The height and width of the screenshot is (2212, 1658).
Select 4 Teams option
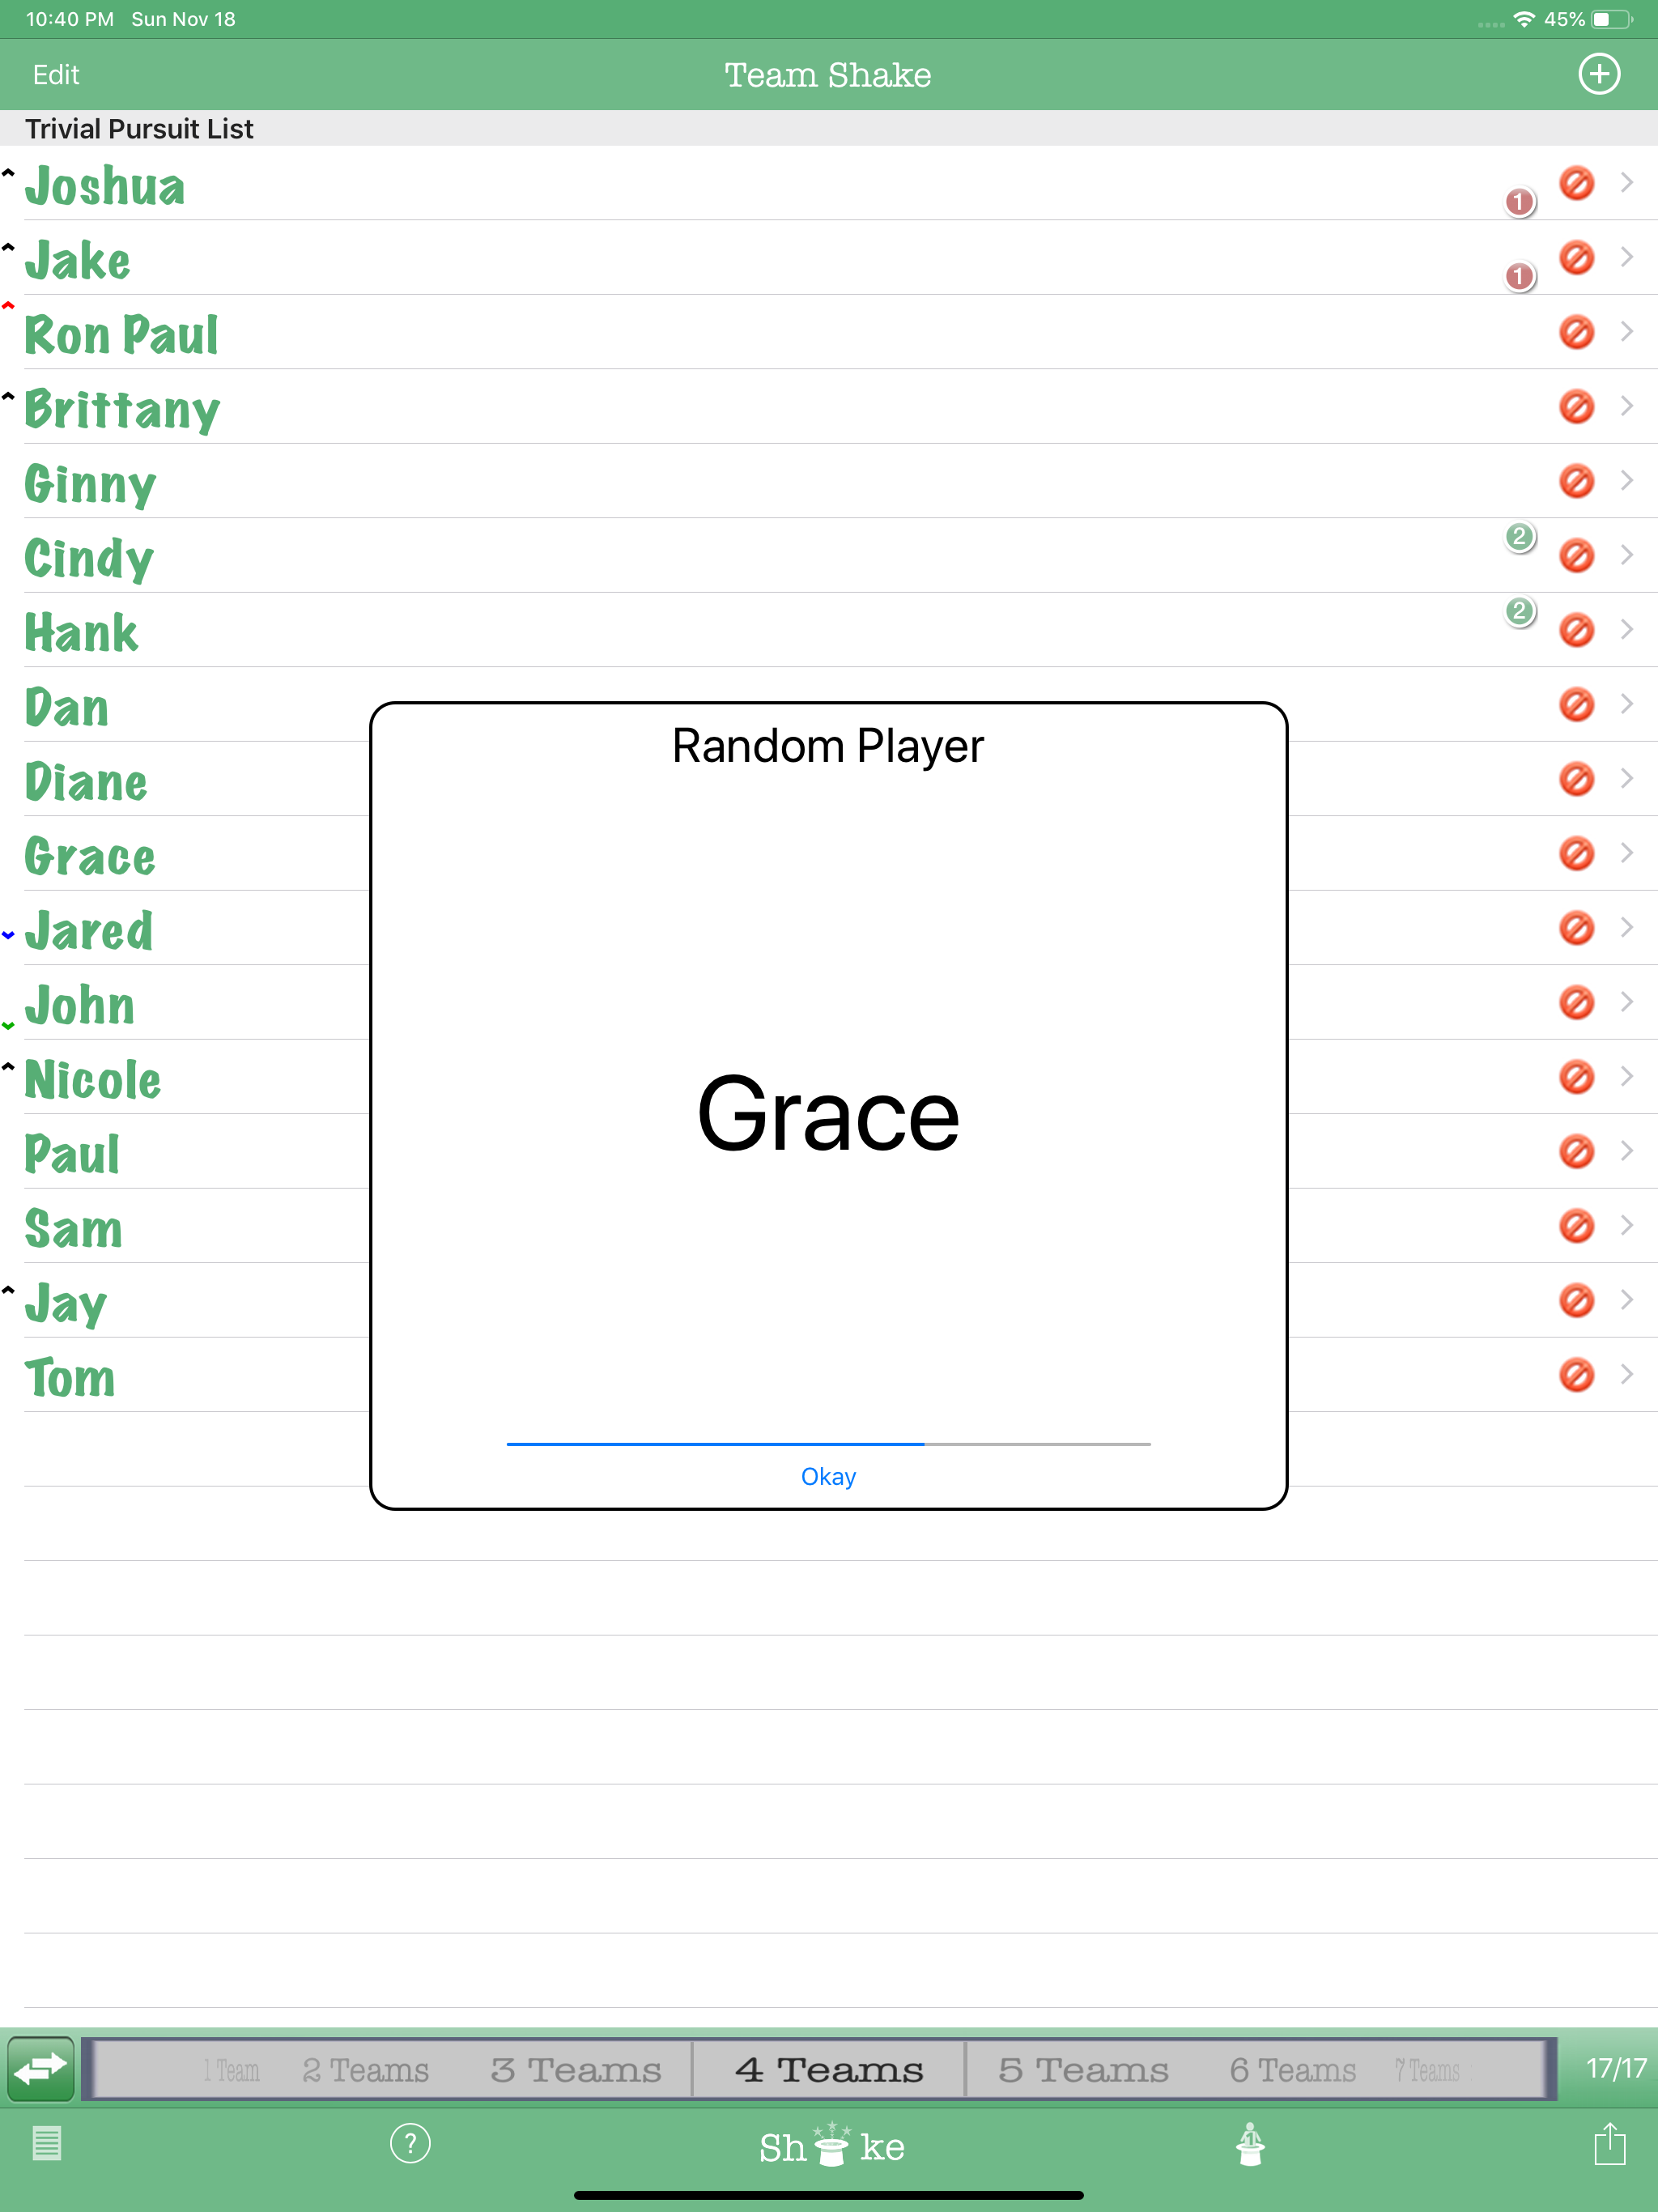829,2069
